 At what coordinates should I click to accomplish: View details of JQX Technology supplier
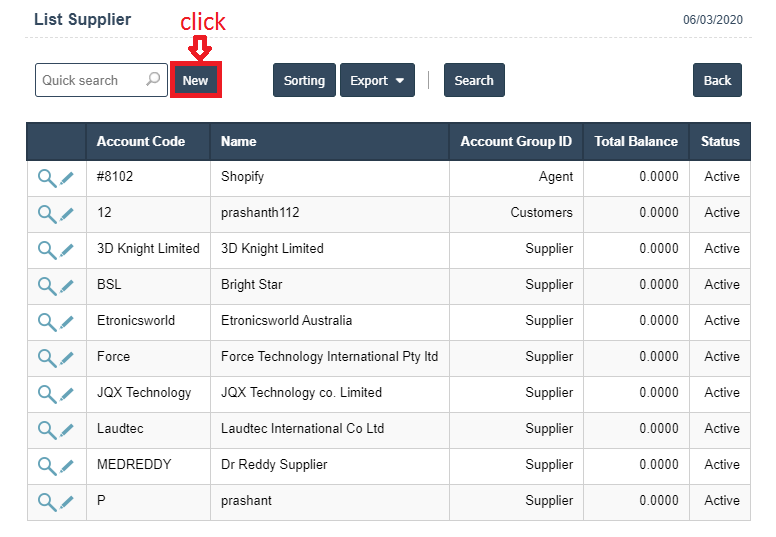click(46, 394)
